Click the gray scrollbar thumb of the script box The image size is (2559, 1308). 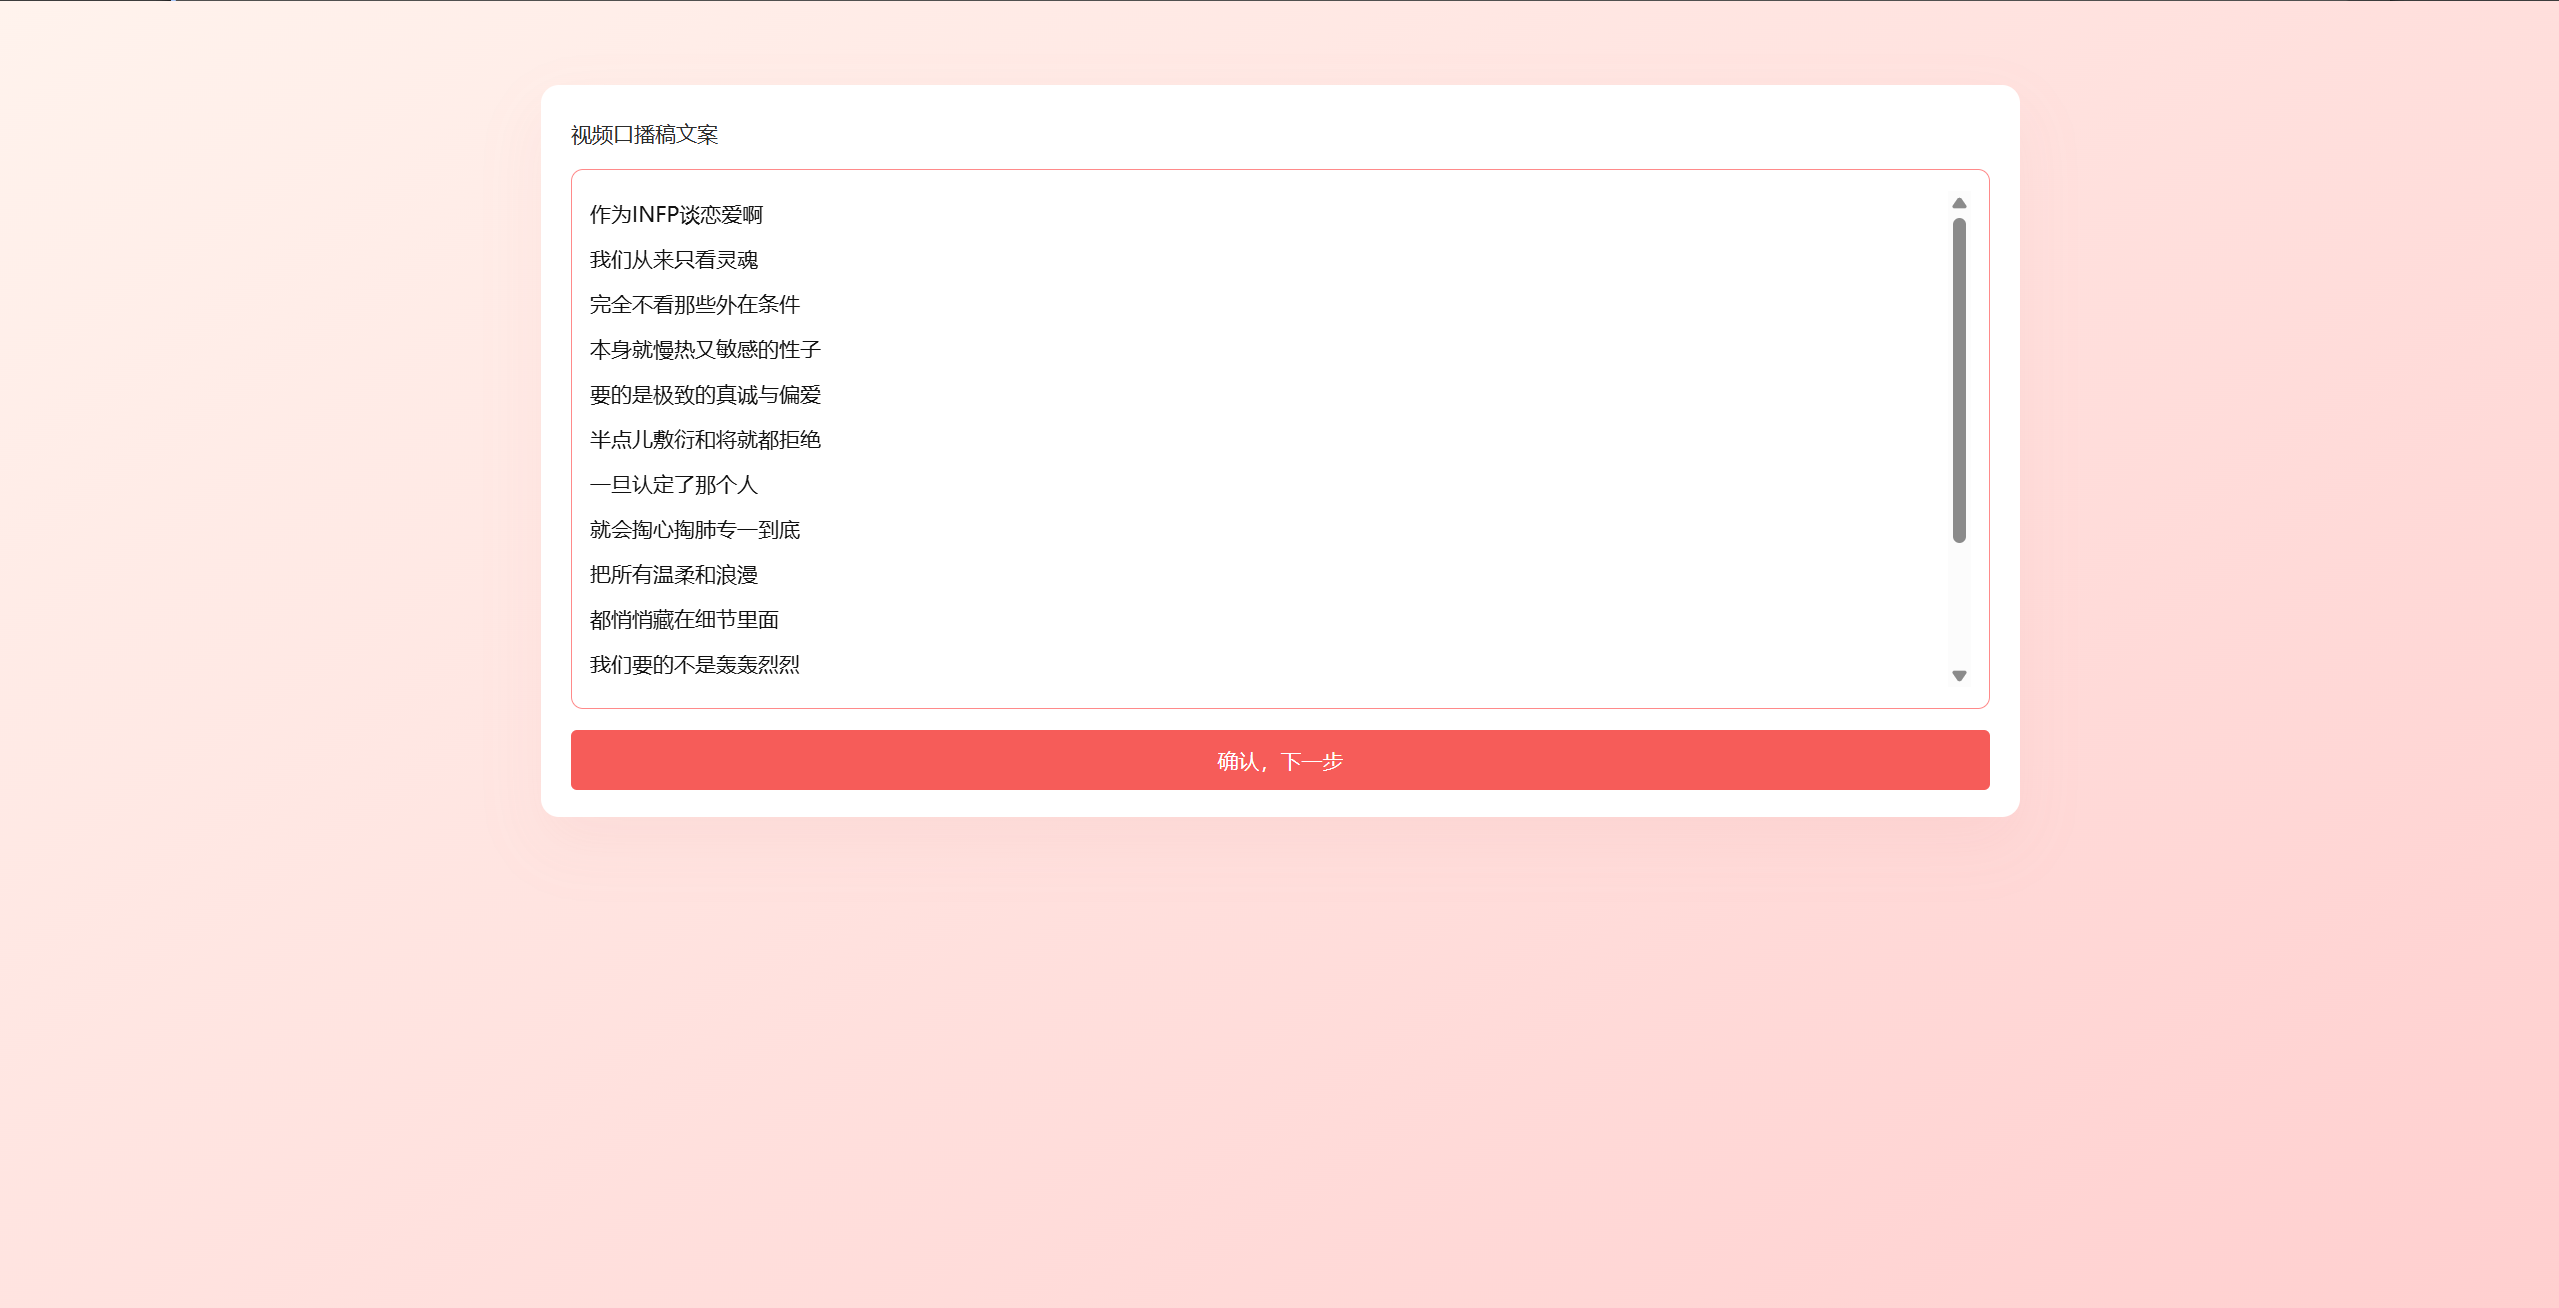[x=1959, y=380]
